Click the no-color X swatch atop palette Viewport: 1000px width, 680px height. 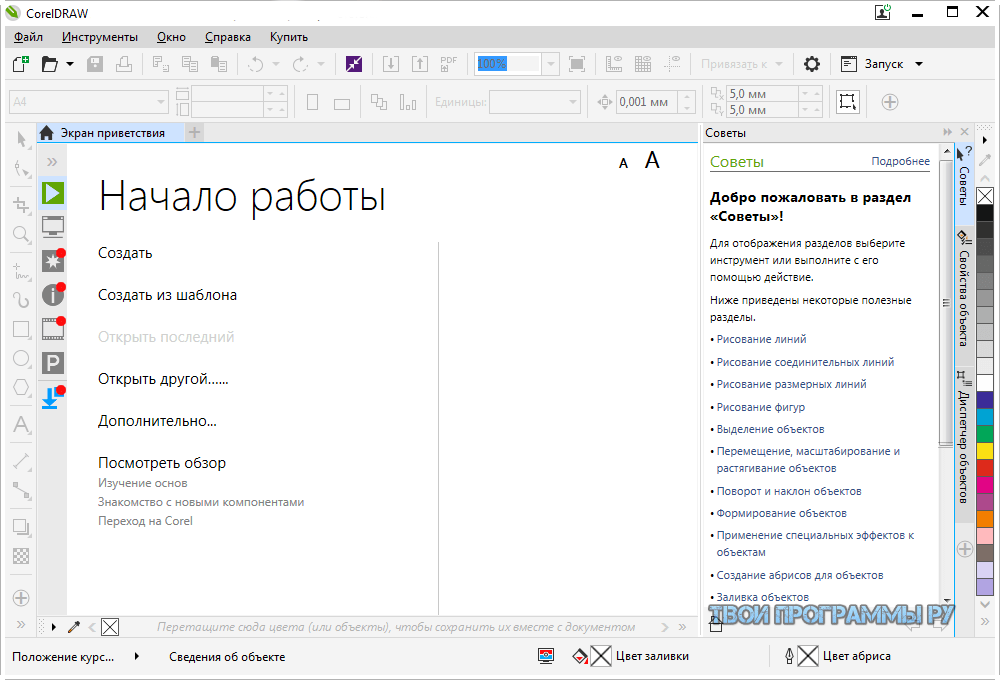(985, 196)
